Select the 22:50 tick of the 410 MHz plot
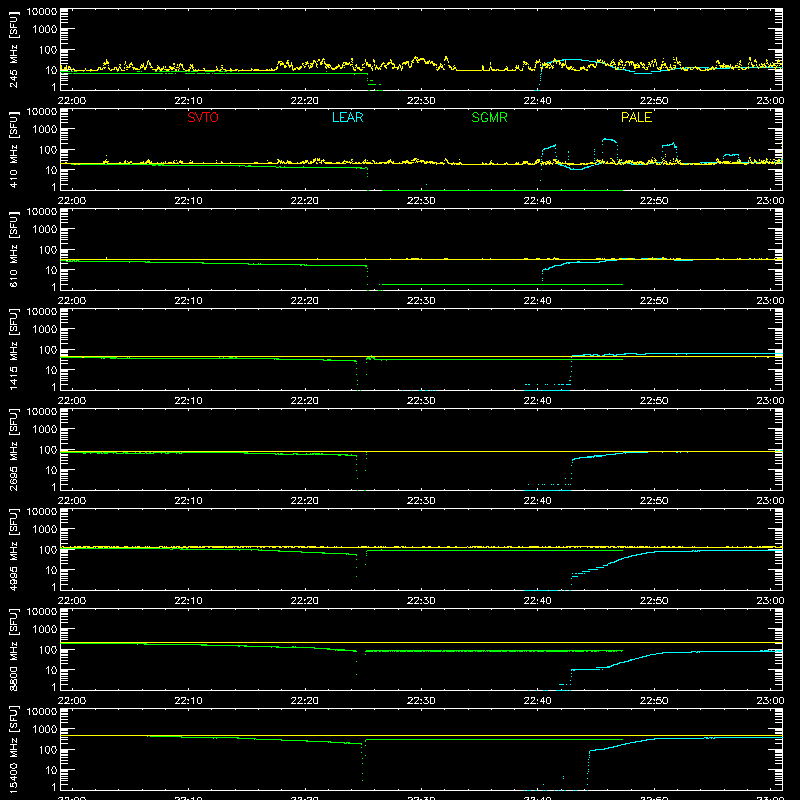Image resolution: width=800 pixels, height=800 pixels. tap(654, 201)
